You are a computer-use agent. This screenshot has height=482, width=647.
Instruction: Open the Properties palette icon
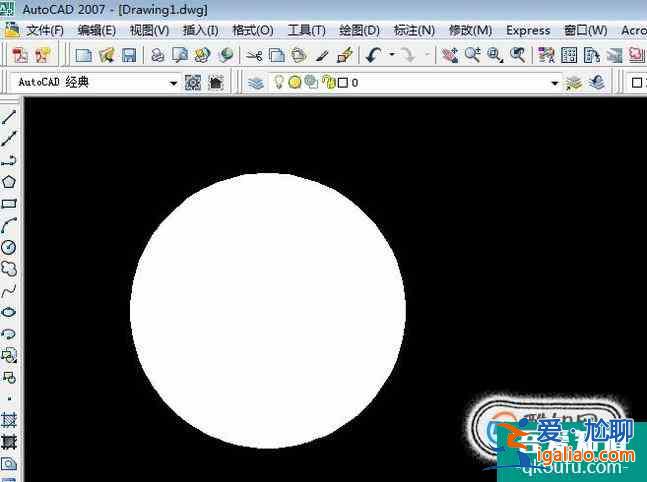pos(546,55)
